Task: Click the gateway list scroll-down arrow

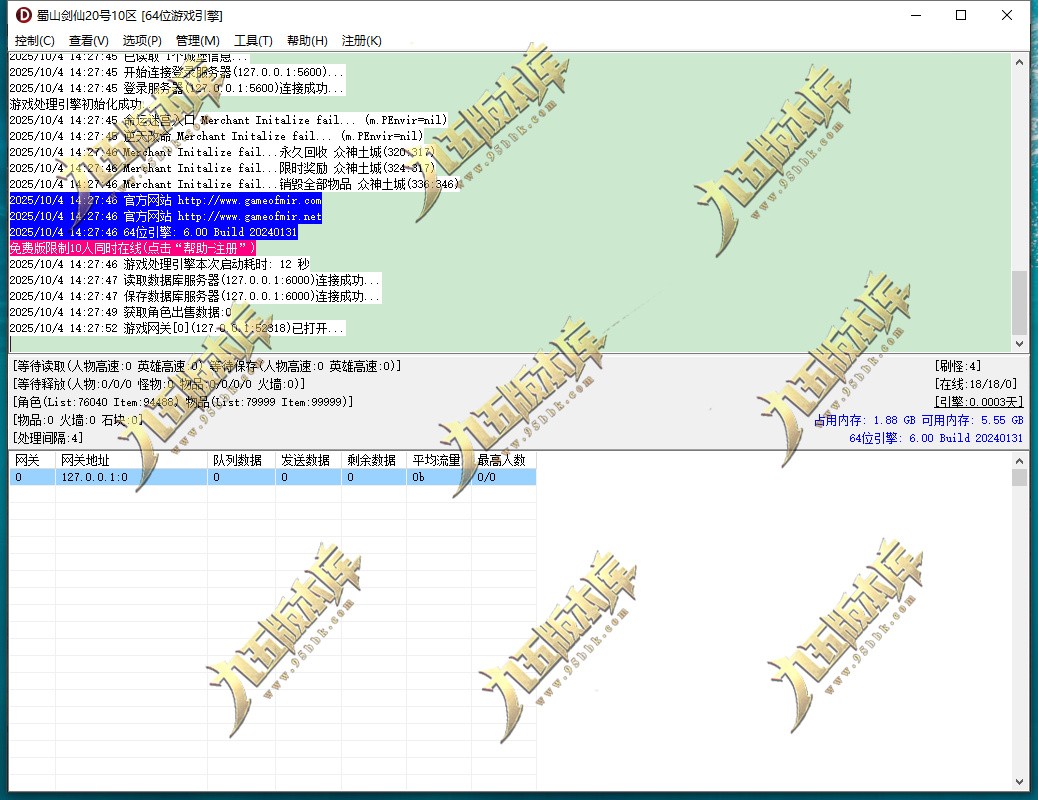Action: click(1019, 782)
